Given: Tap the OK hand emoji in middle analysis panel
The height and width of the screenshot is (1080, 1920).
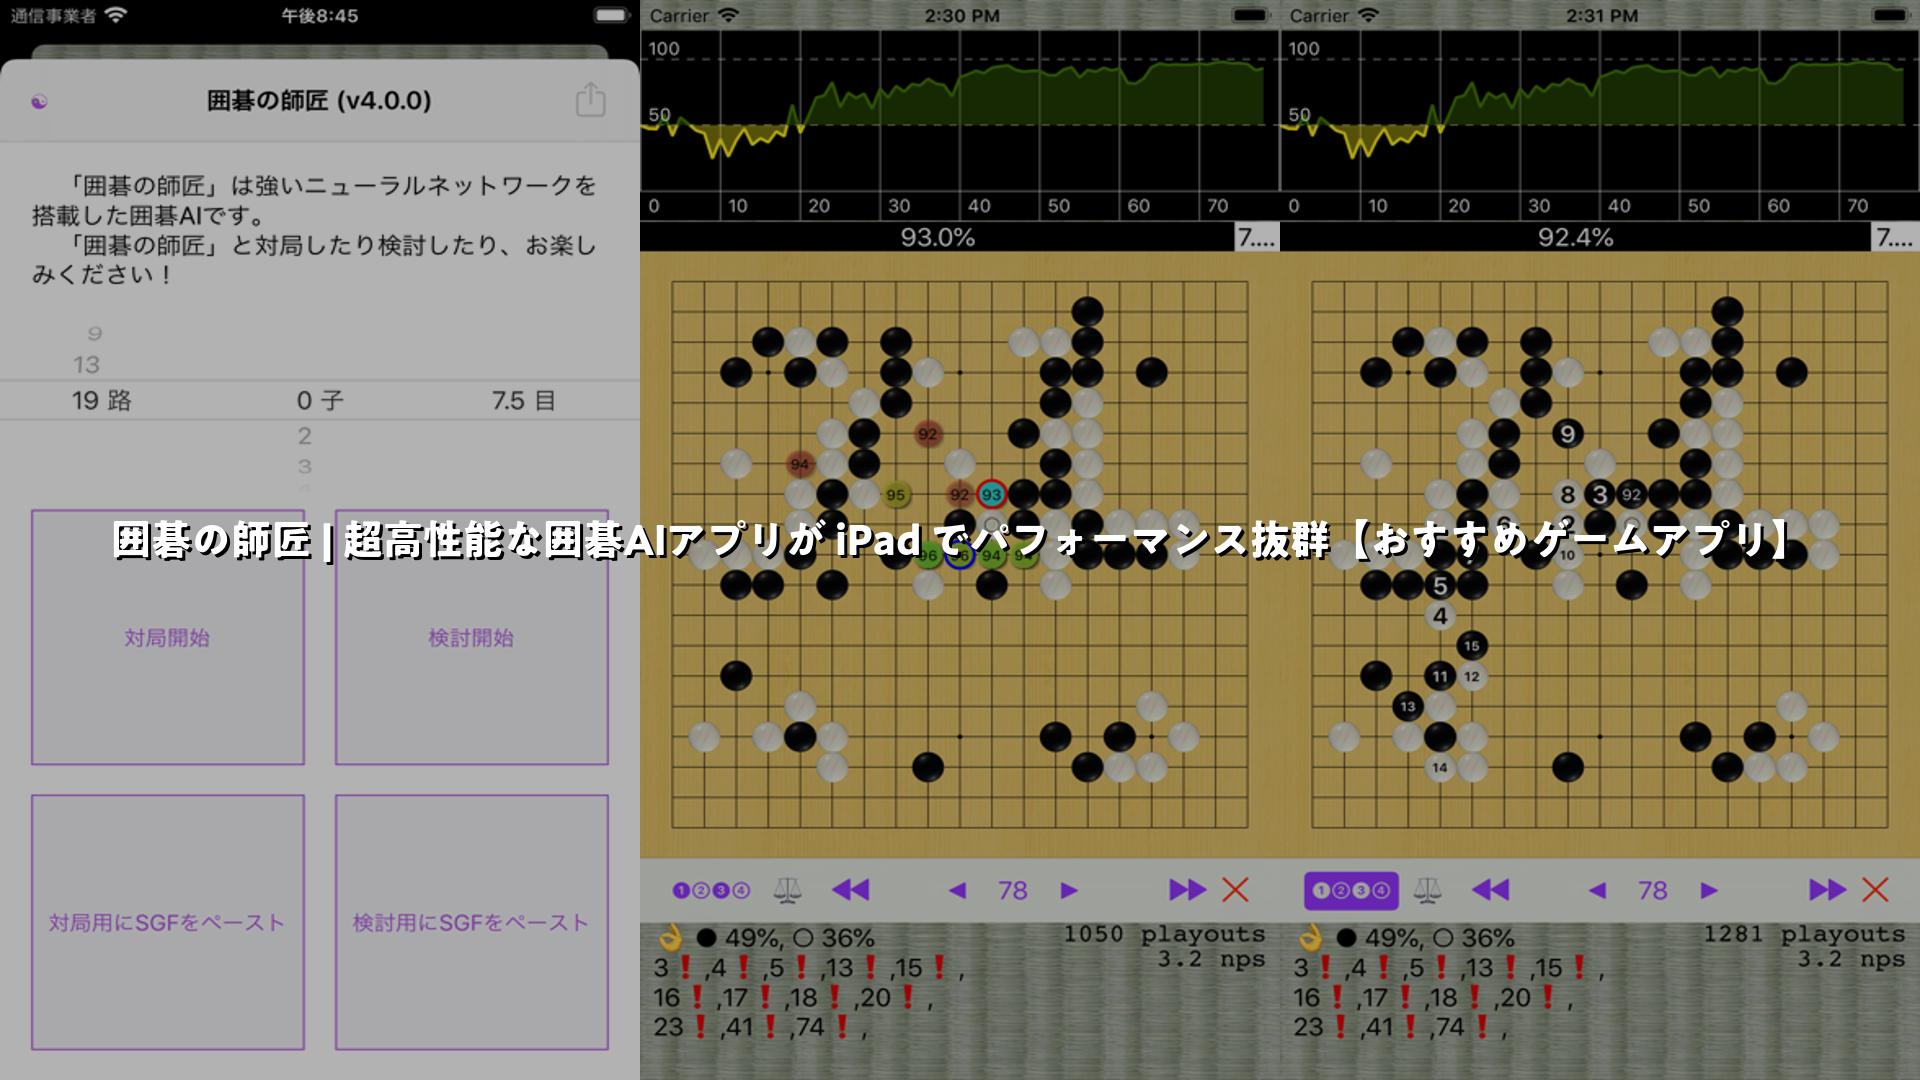Looking at the screenshot, I should tap(669, 938).
